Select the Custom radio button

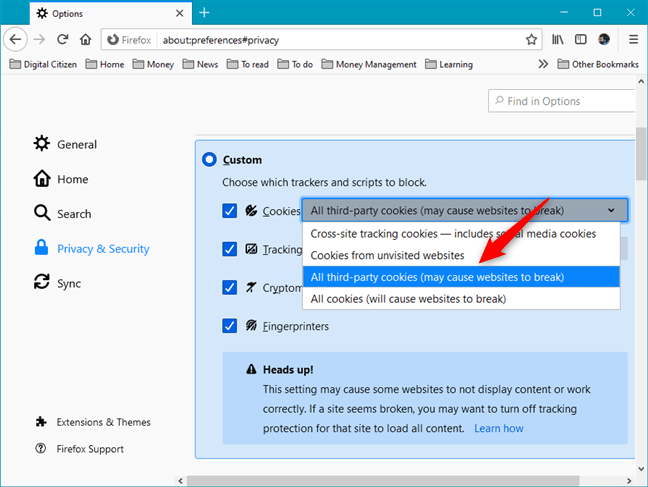click(x=209, y=160)
